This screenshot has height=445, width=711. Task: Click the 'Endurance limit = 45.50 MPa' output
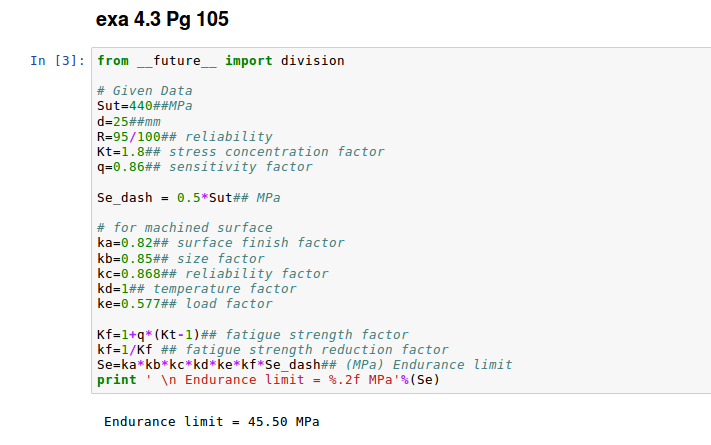tap(212, 422)
